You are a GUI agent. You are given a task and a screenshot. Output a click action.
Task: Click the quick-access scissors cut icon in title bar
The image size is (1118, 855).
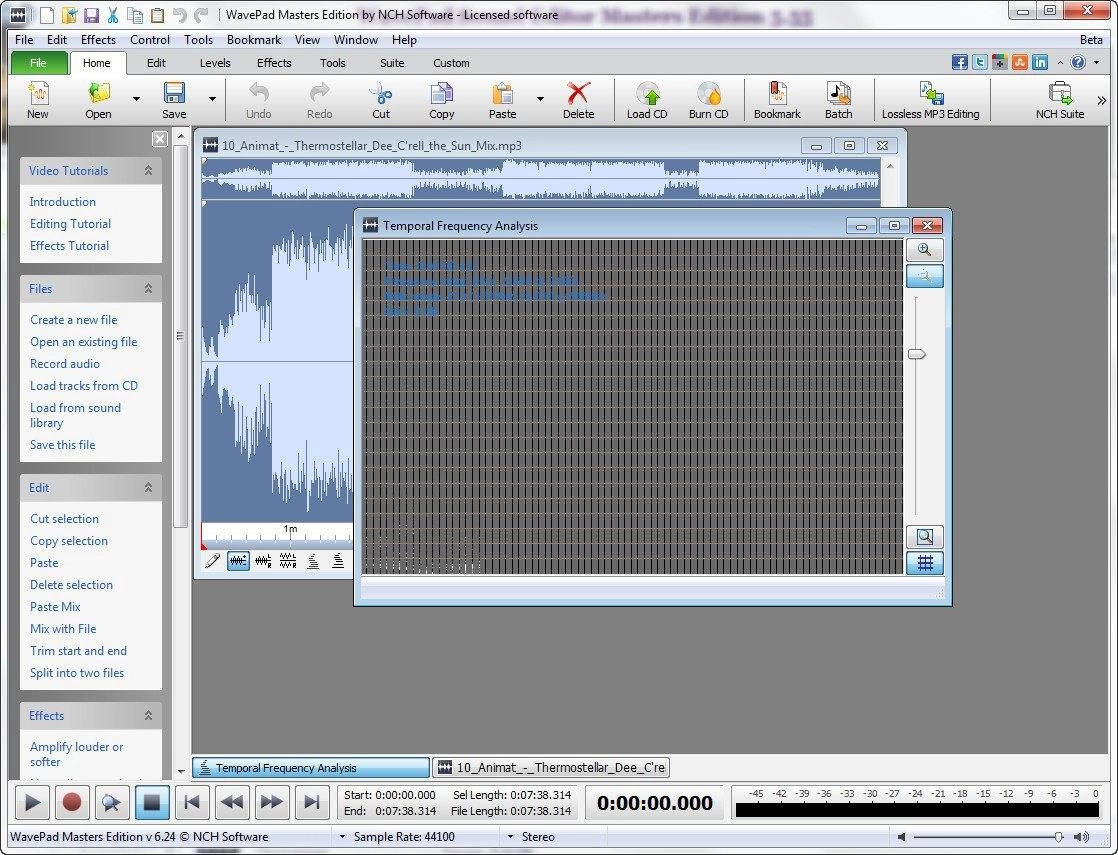pos(113,14)
